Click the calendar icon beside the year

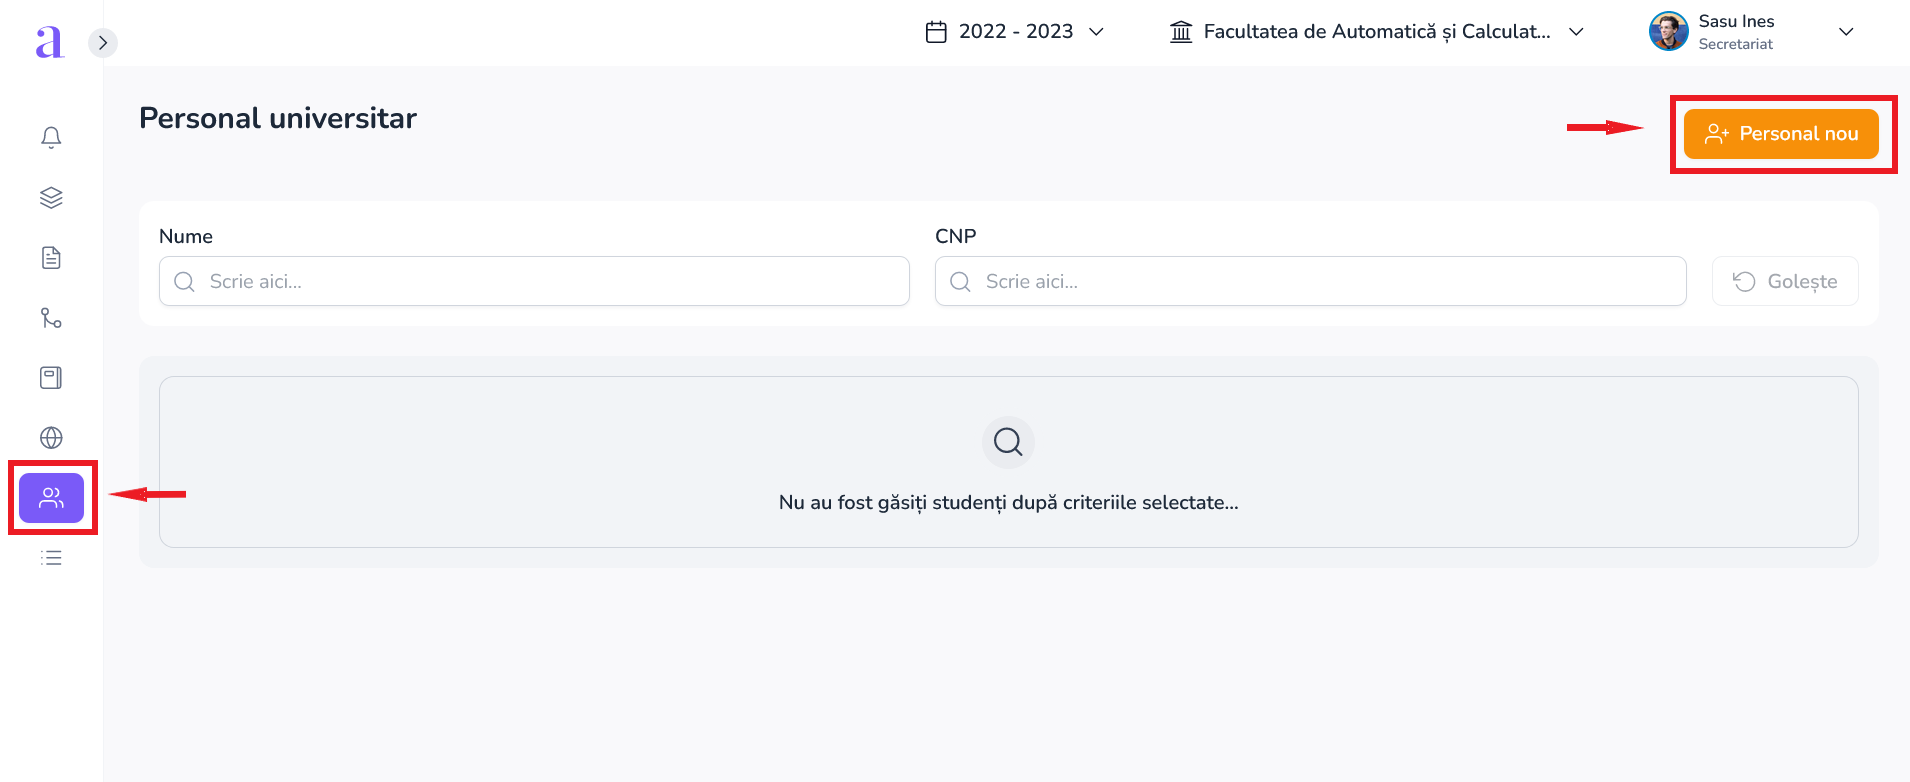click(x=936, y=32)
